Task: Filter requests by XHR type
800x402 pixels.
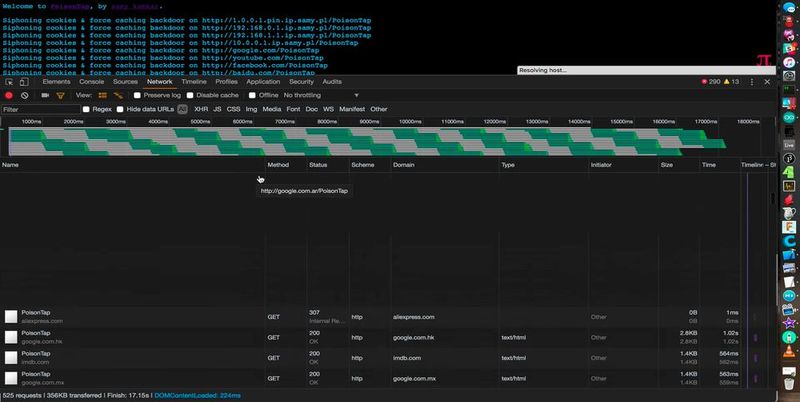Action: [x=201, y=109]
